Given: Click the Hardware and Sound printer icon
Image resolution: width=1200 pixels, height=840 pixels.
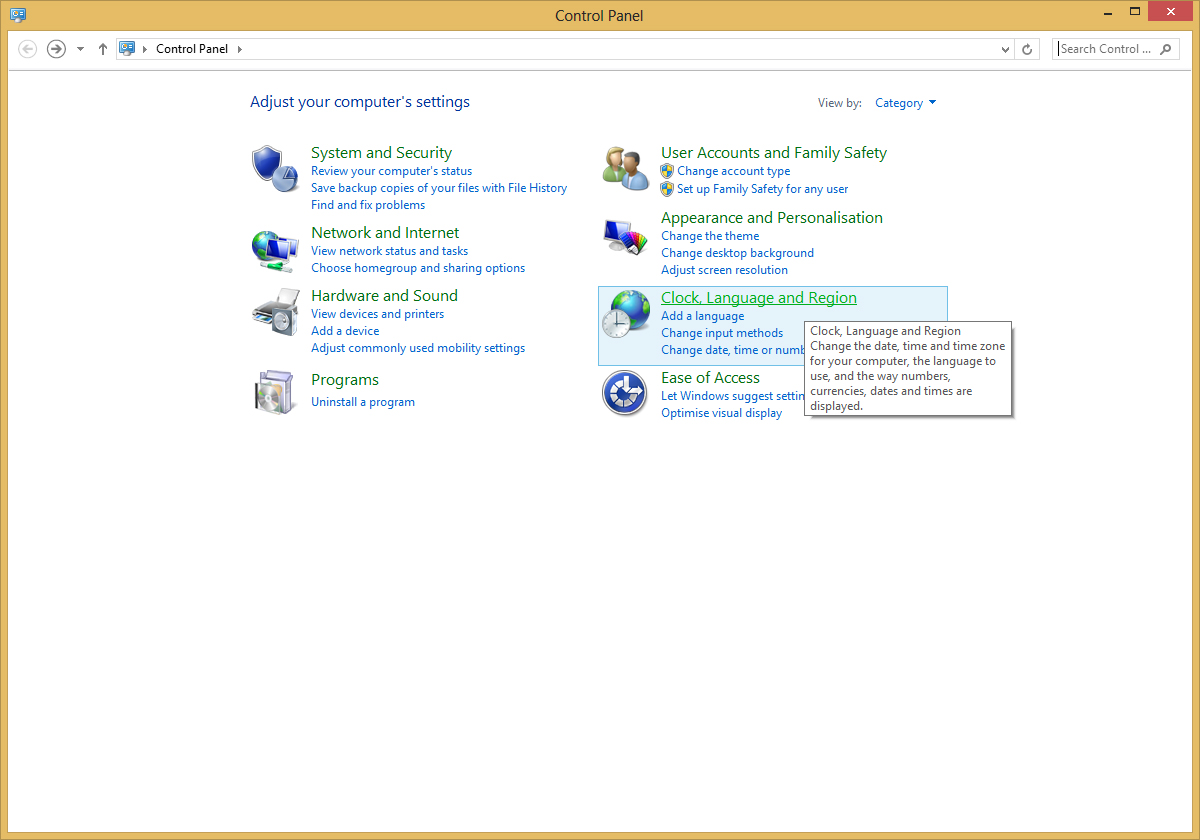Looking at the screenshot, I should pyautogui.click(x=275, y=313).
